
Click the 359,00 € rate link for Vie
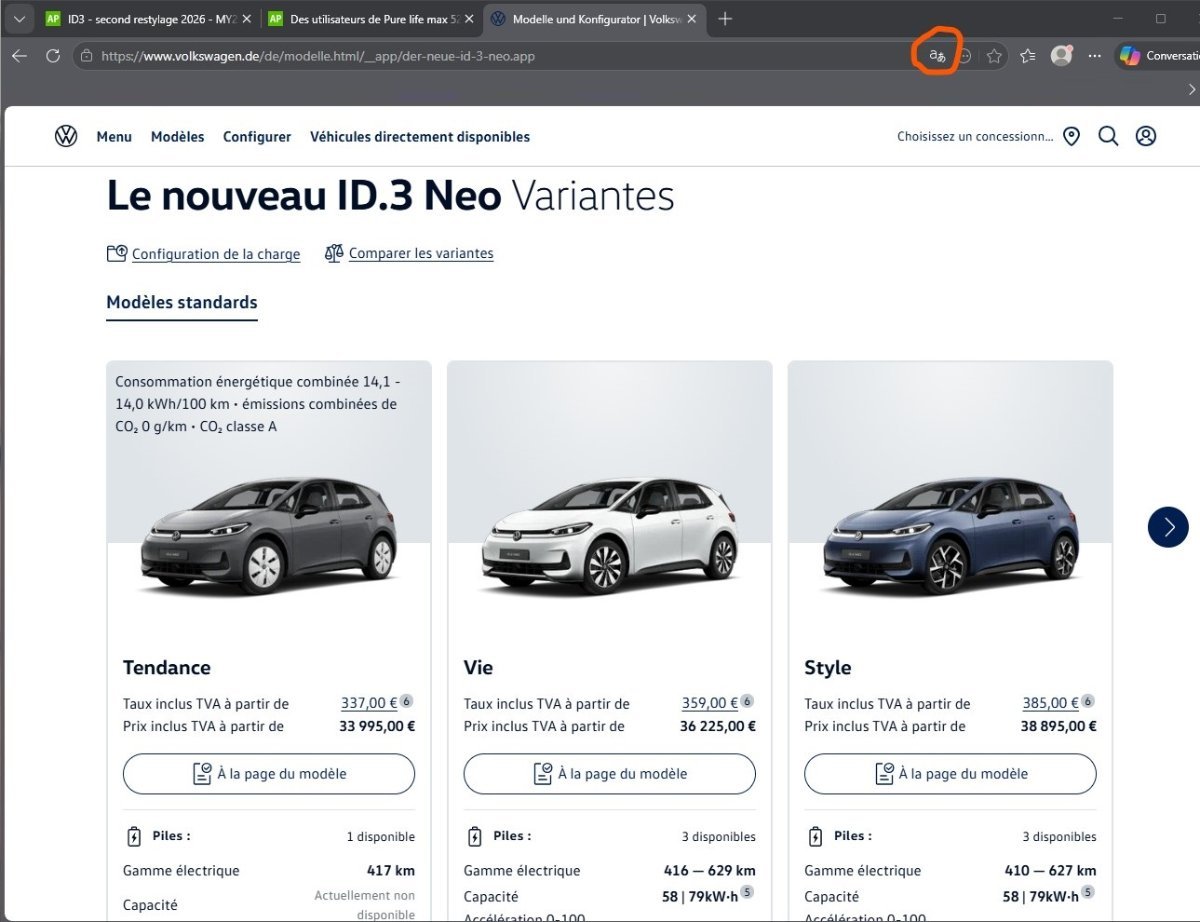(709, 704)
